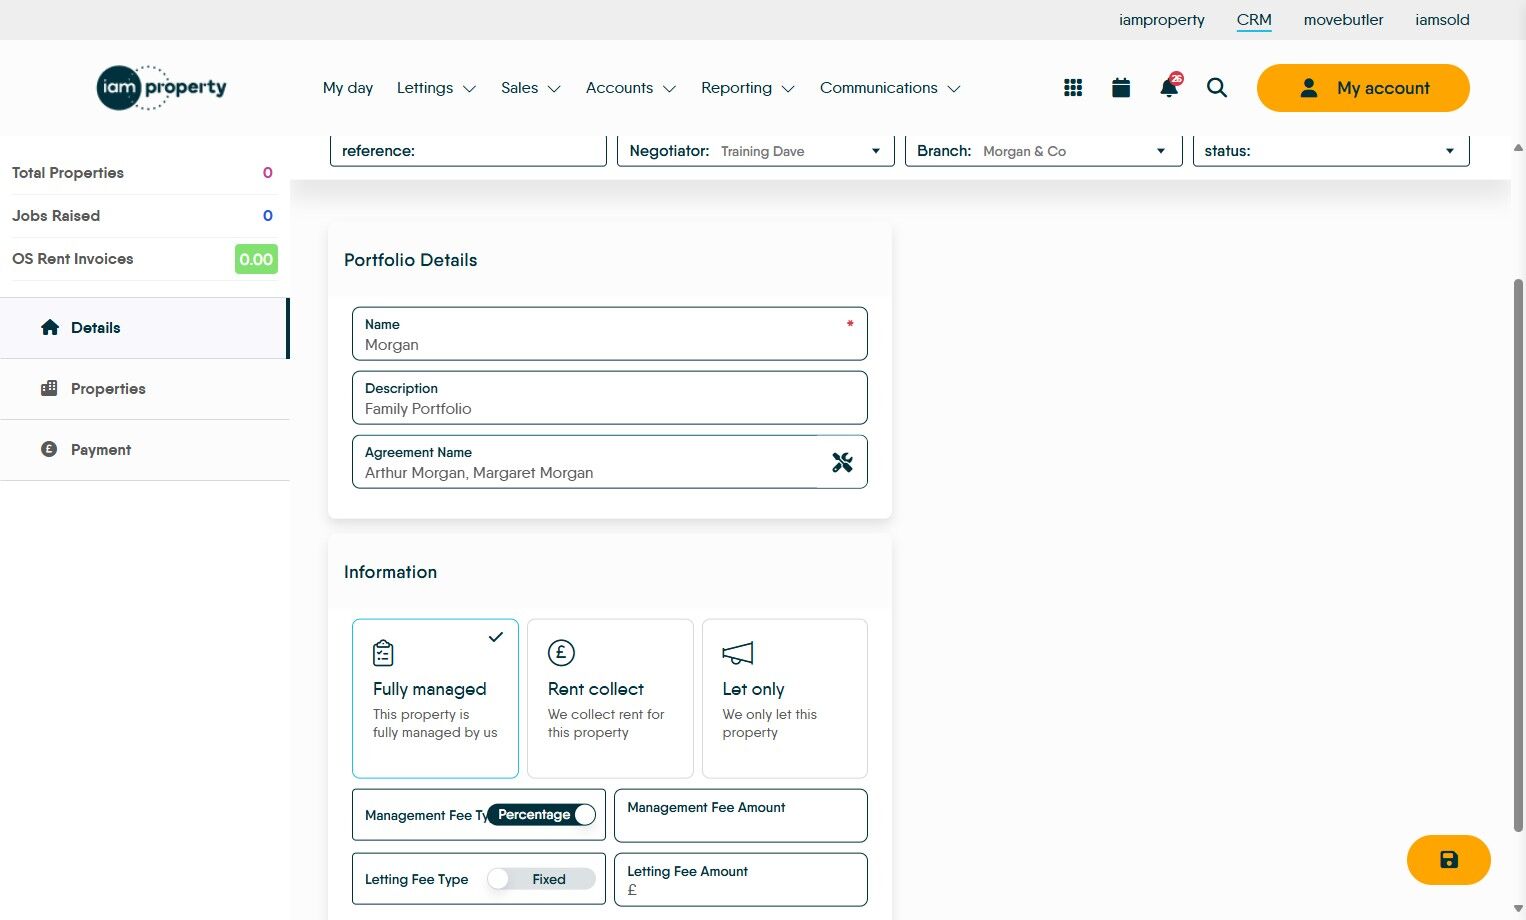The width and height of the screenshot is (1526, 920).
Task: Open notifications bell icon
Action: [x=1169, y=87]
